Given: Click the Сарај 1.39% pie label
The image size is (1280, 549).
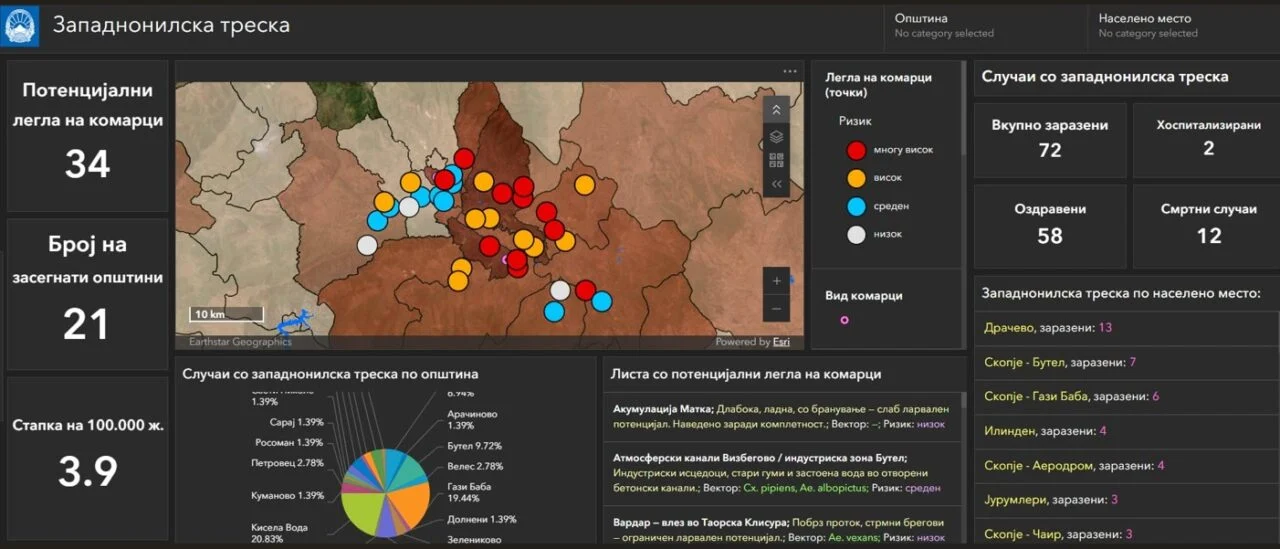Looking at the screenshot, I should [294, 424].
